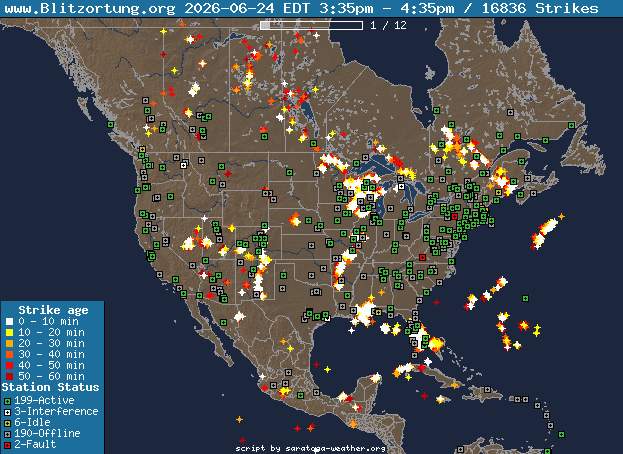Click the green station on the Pacific coast island west of Canada
The image size is (623, 454).
pyautogui.click(x=110, y=125)
